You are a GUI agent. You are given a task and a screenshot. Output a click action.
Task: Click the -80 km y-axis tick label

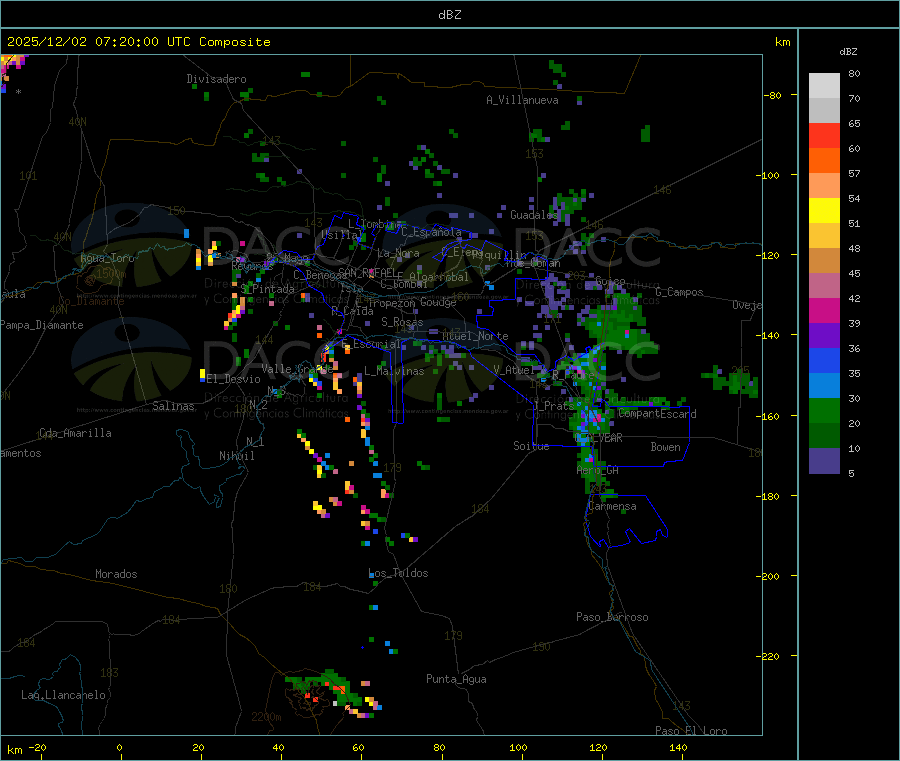(x=773, y=95)
